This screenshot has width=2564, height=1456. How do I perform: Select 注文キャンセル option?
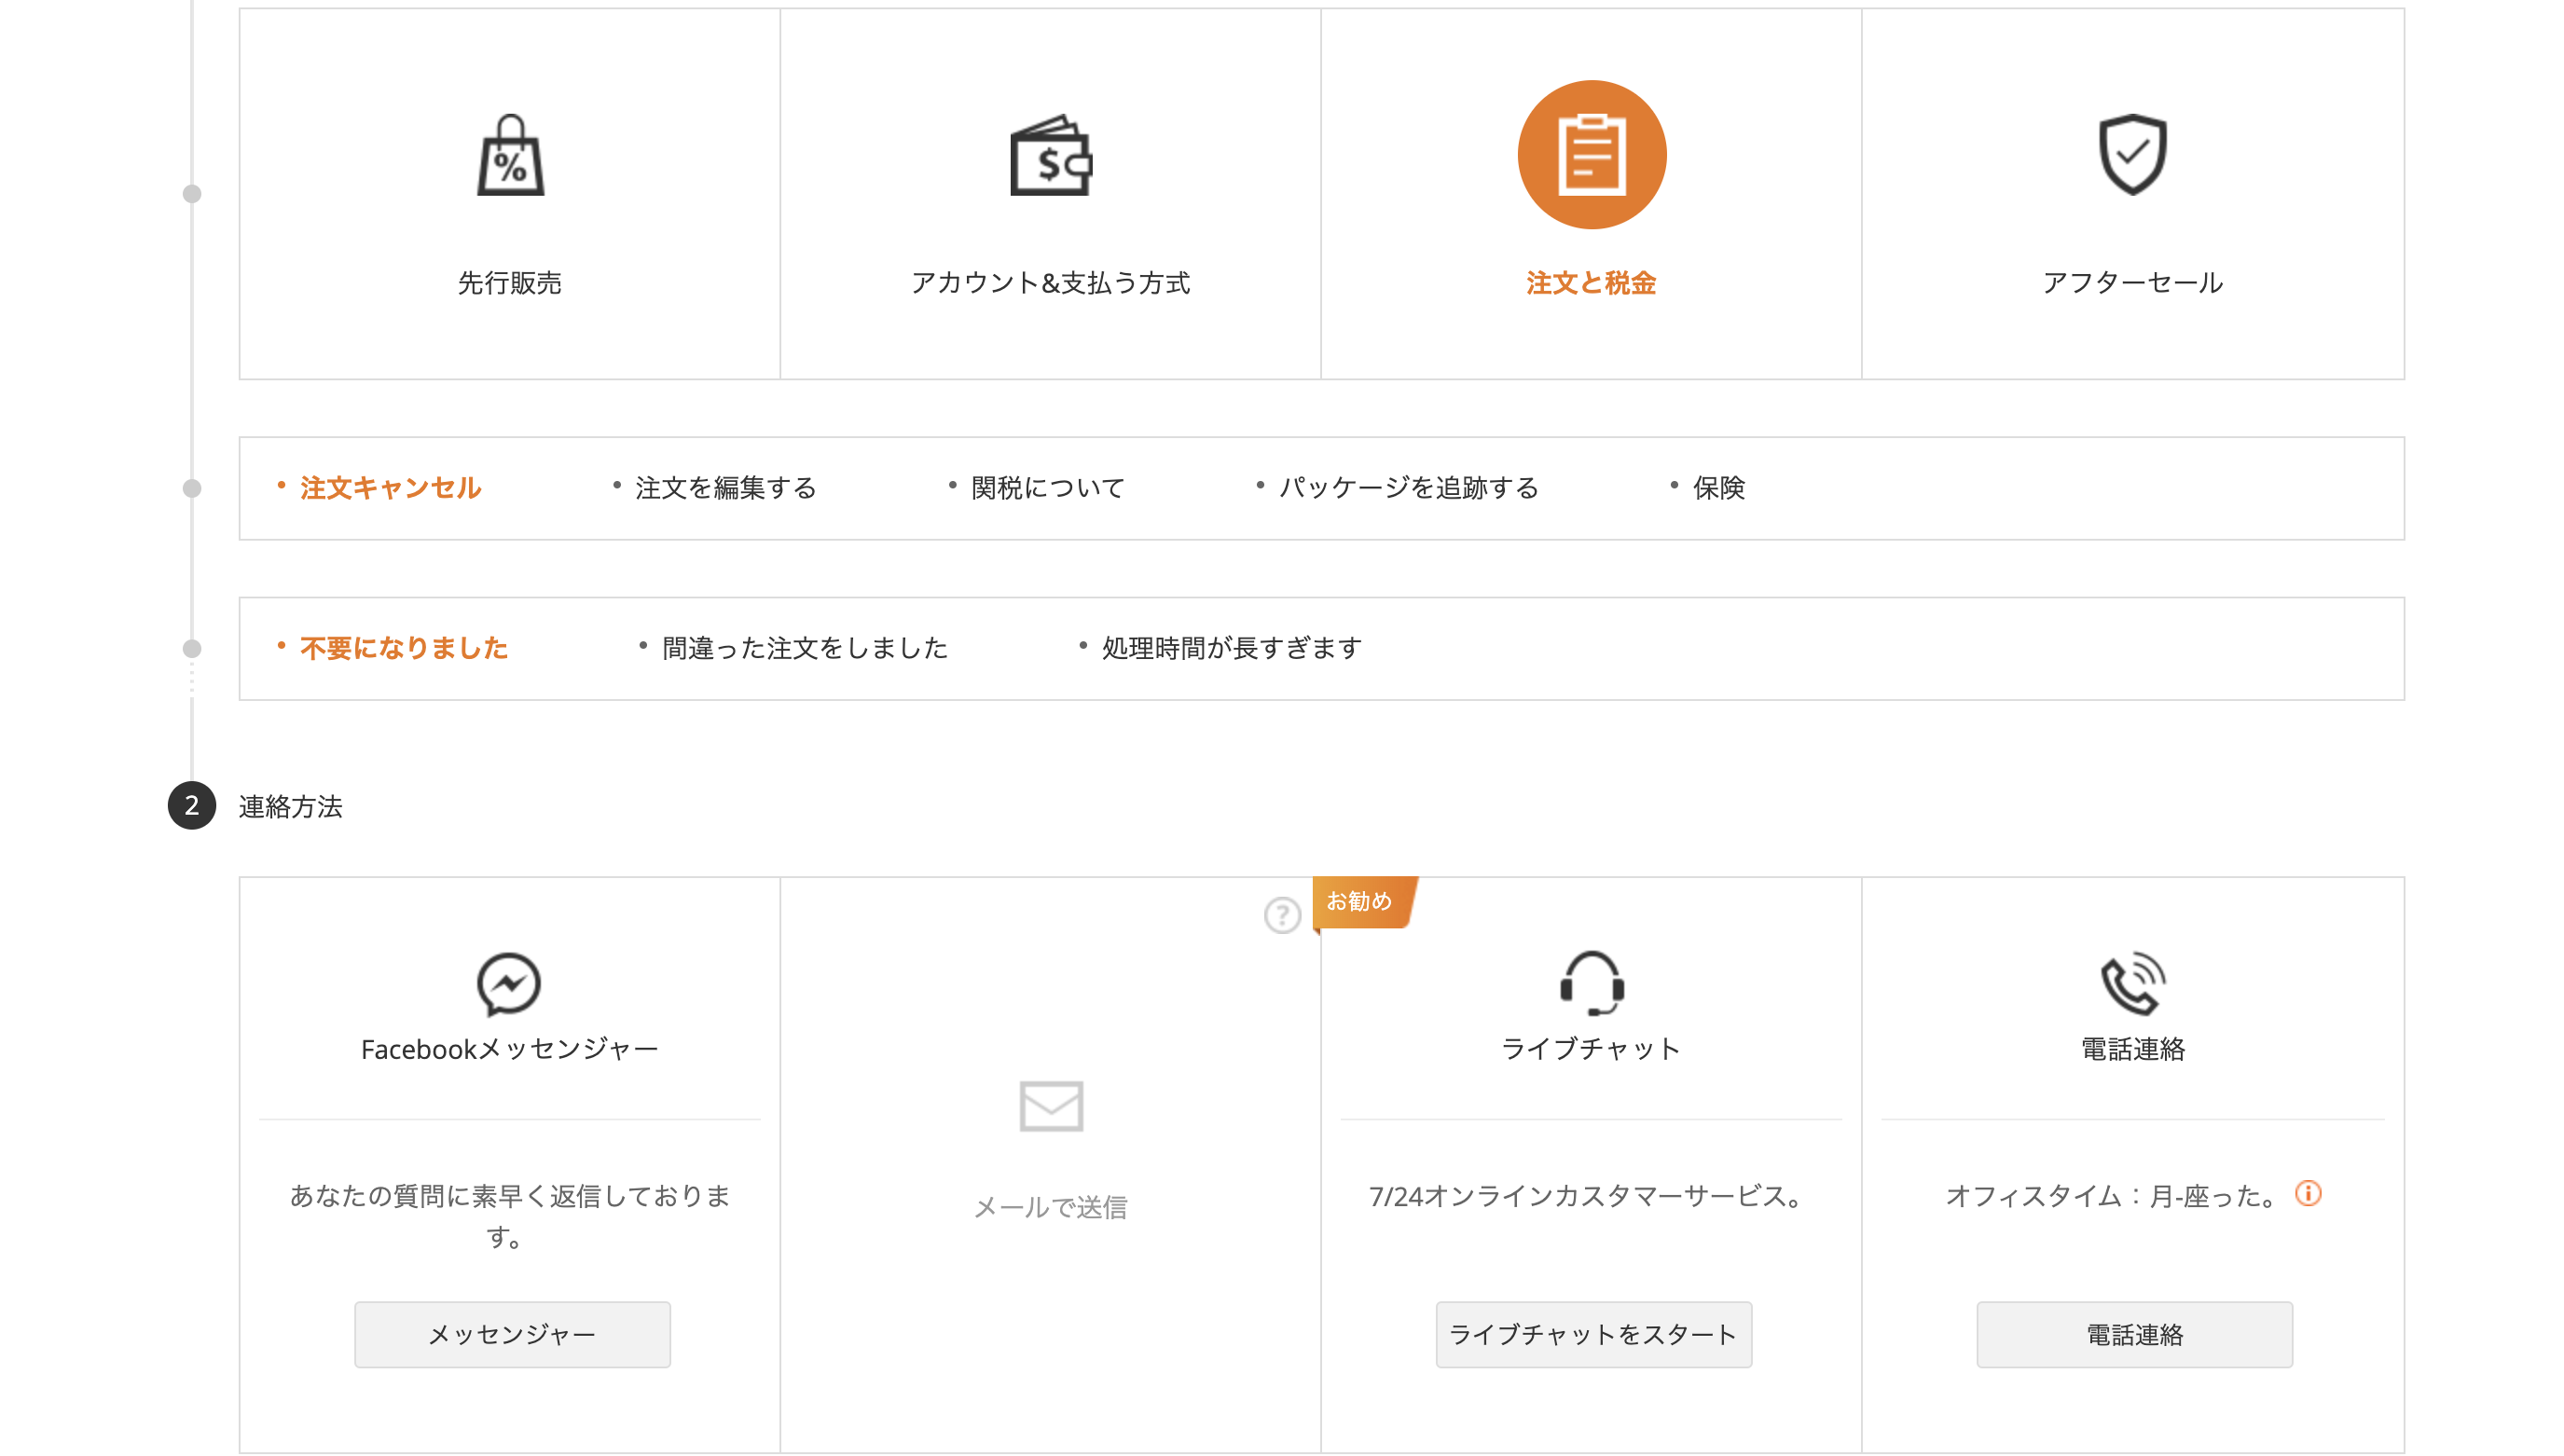coord(390,488)
